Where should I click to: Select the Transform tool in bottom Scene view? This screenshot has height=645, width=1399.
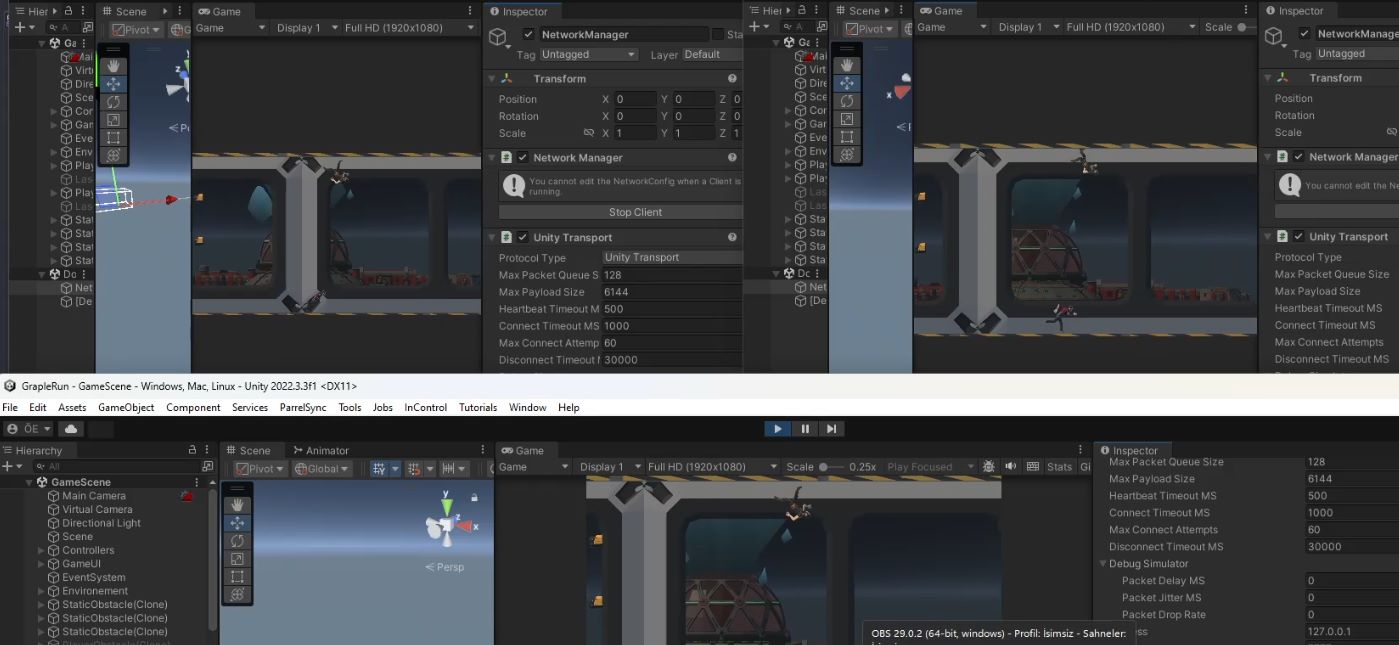237,595
